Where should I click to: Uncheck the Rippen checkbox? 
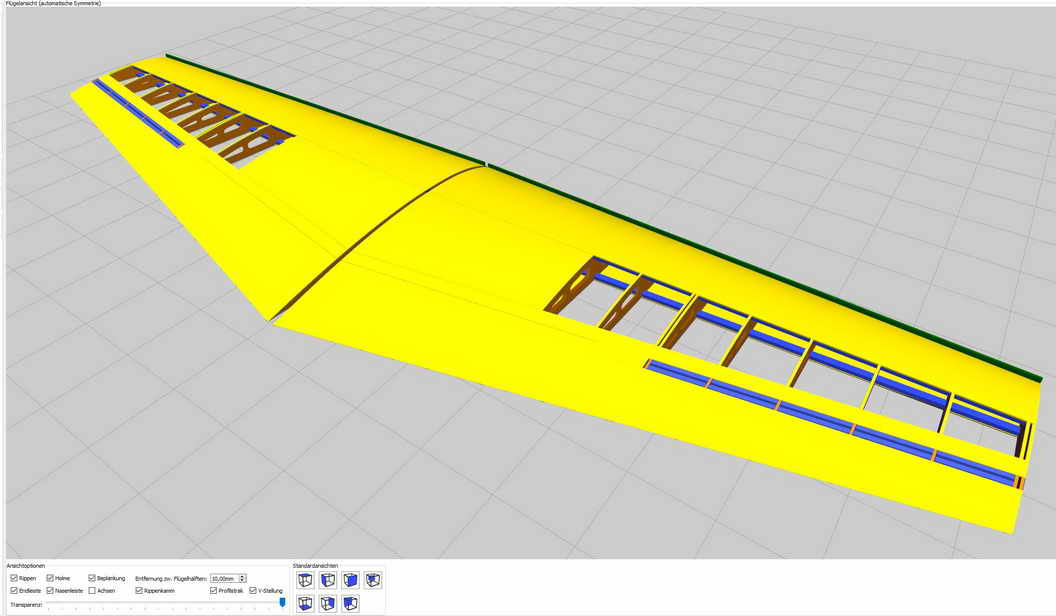click(14, 578)
